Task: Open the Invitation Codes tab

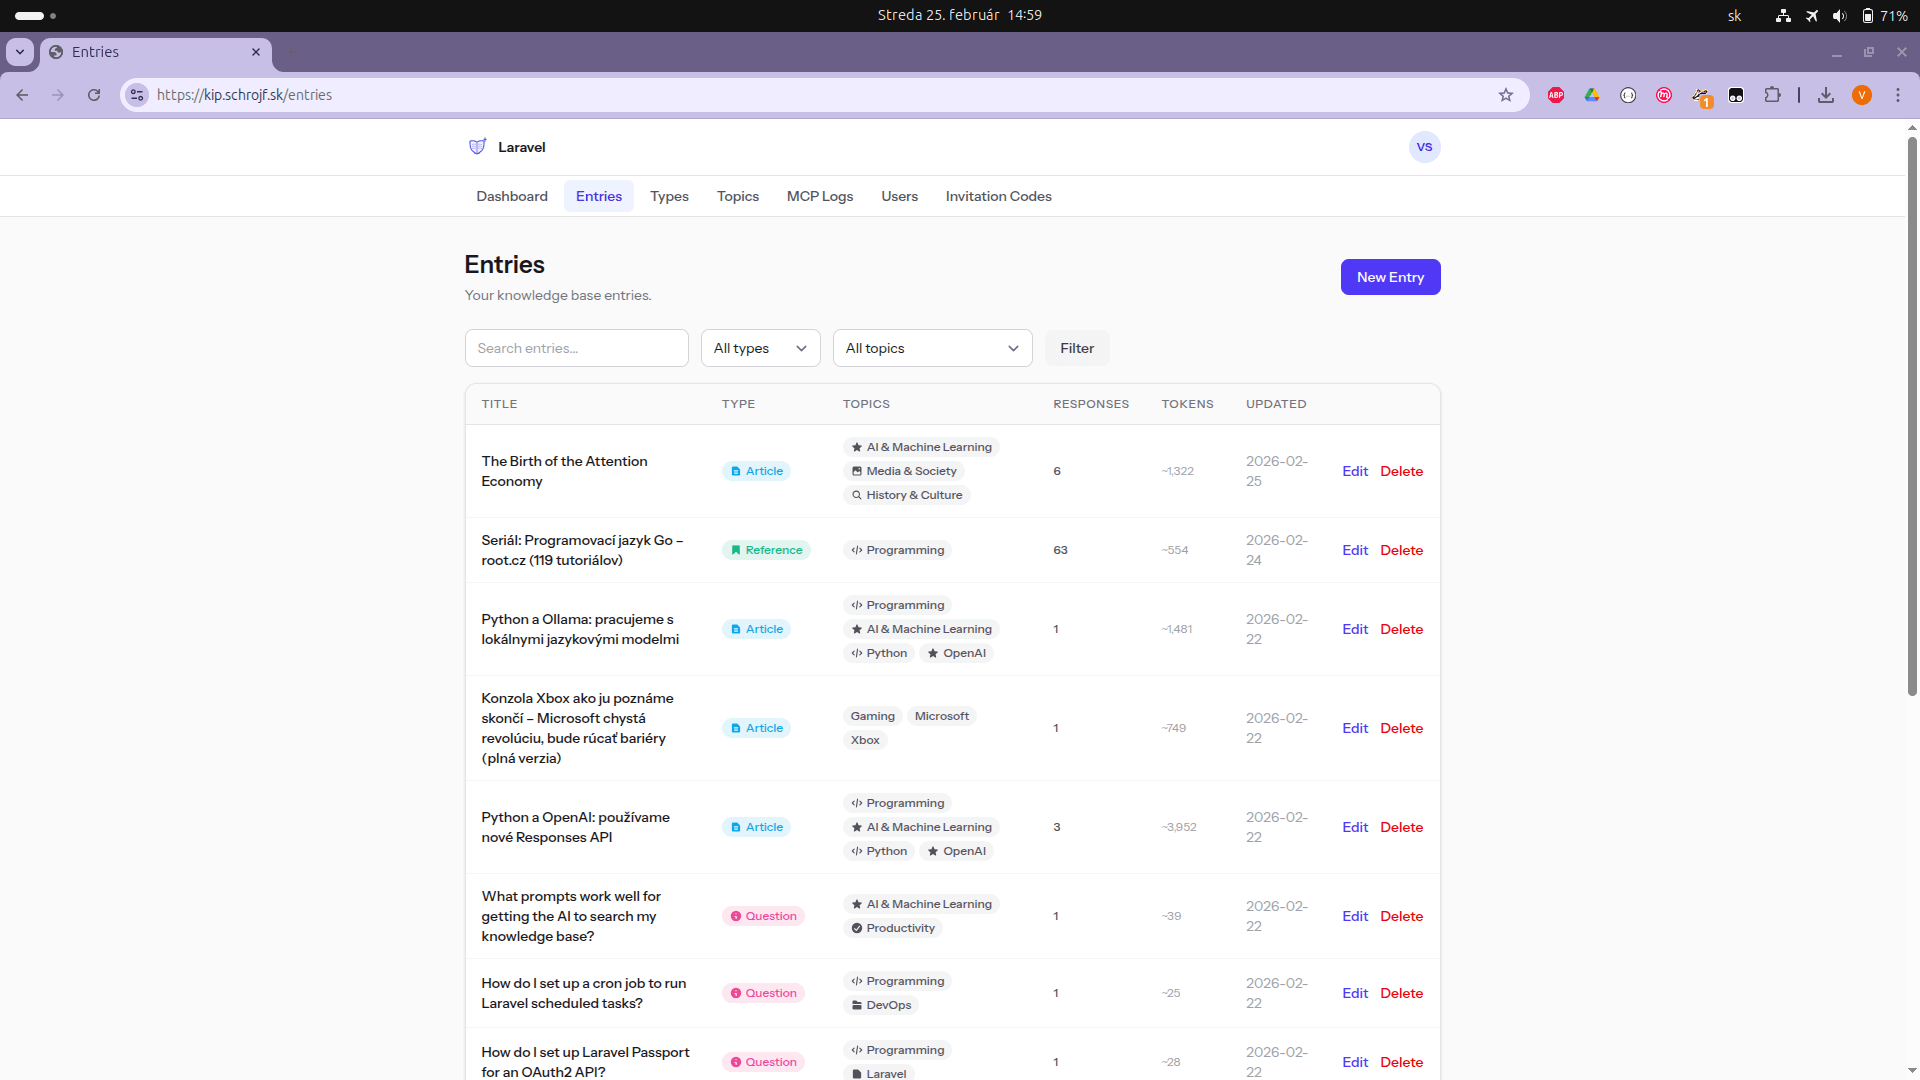Action: click(x=999, y=196)
